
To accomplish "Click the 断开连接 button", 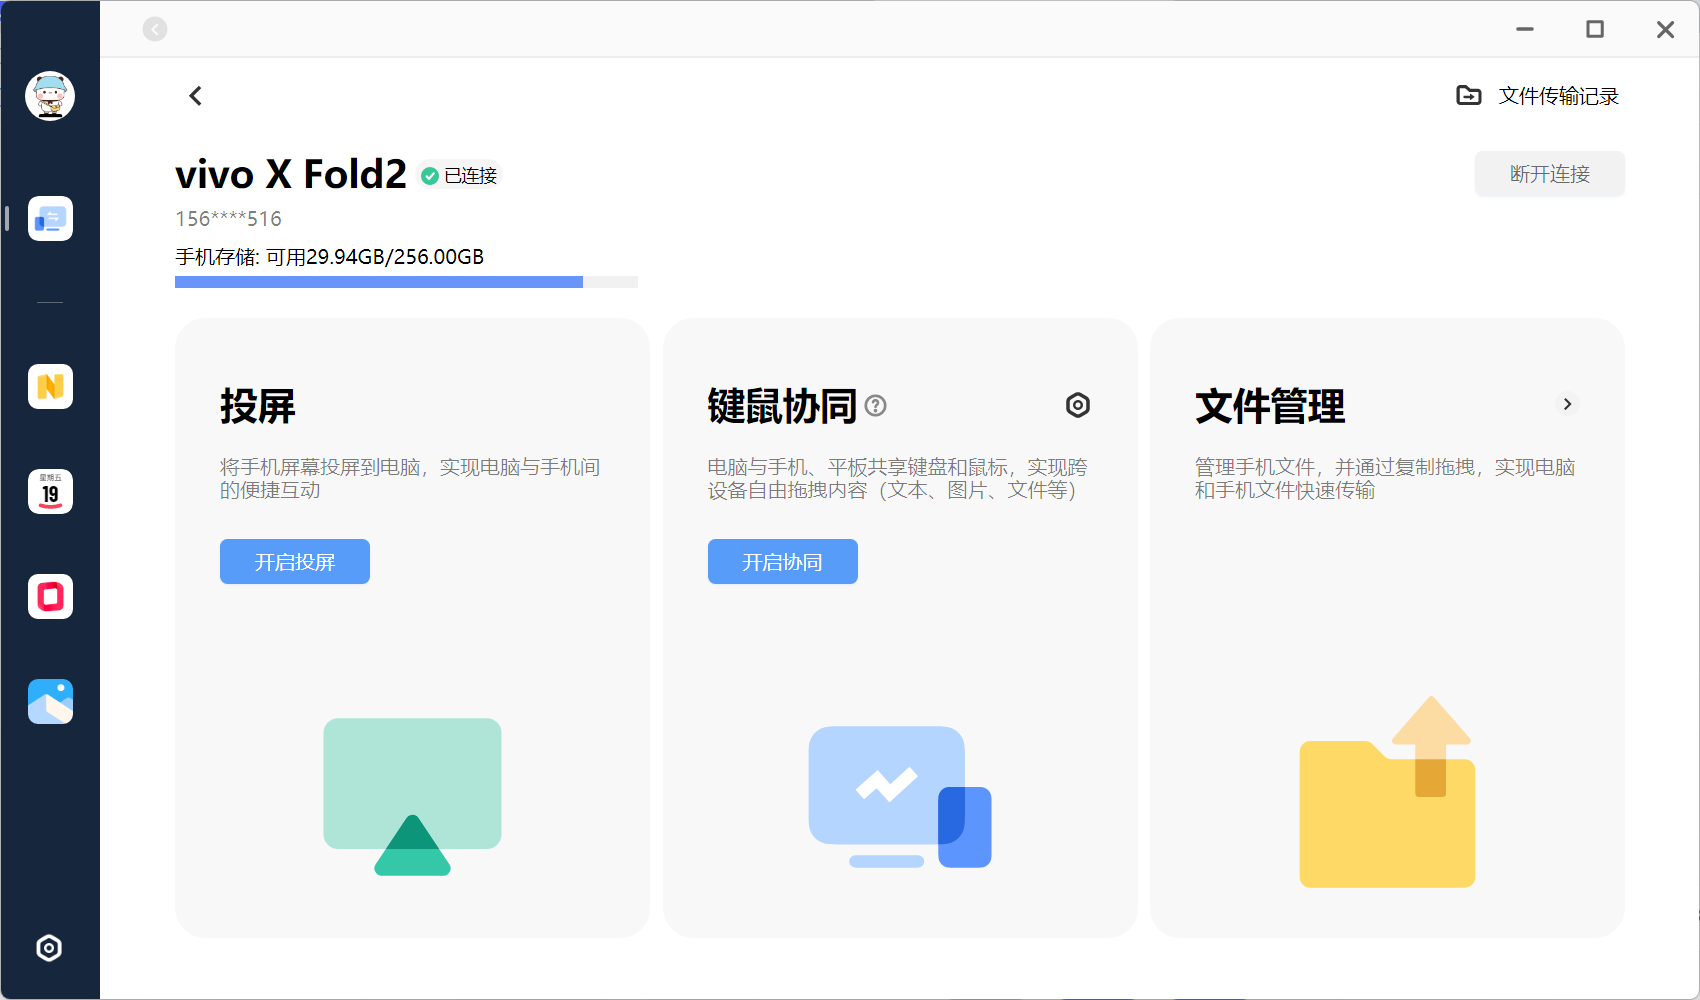I will (1550, 174).
